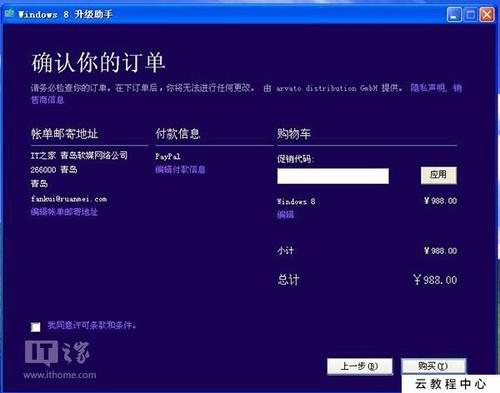The width and height of the screenshot is (500, 393).
Task: Maximize the upgrade assistant window
Action: [470, 15]
